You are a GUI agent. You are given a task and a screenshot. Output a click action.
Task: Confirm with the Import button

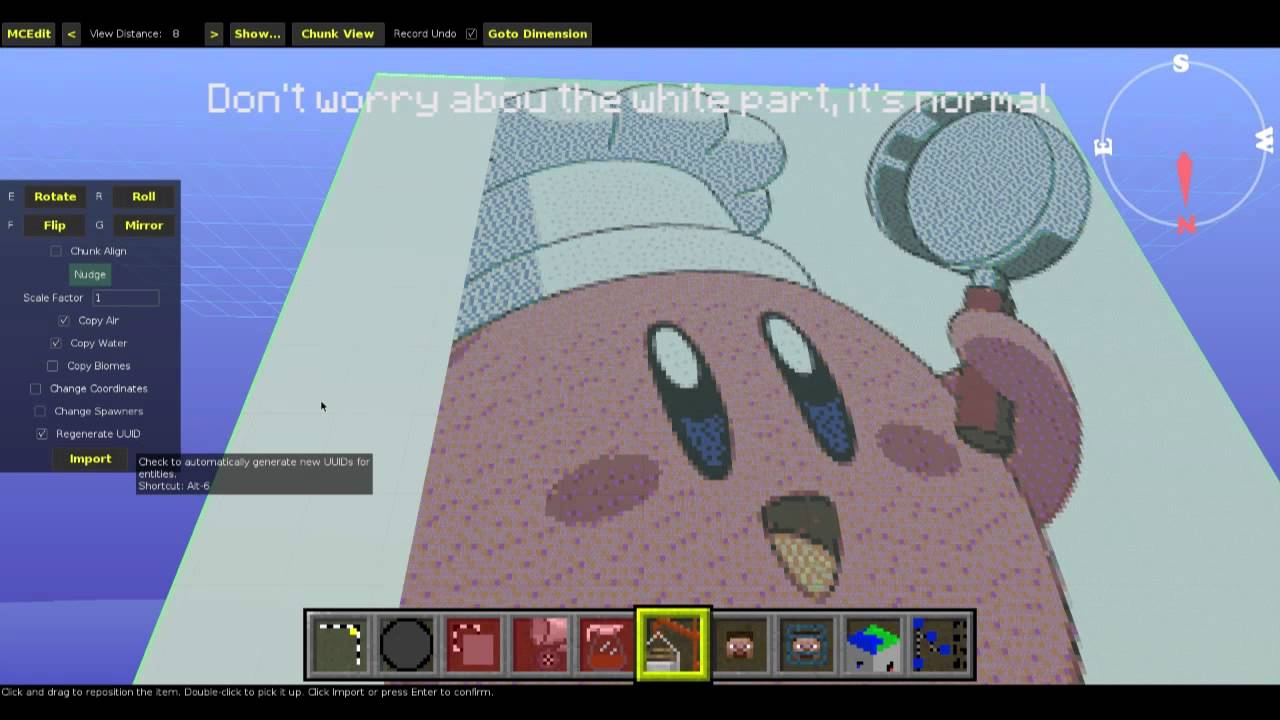point(90,459)
